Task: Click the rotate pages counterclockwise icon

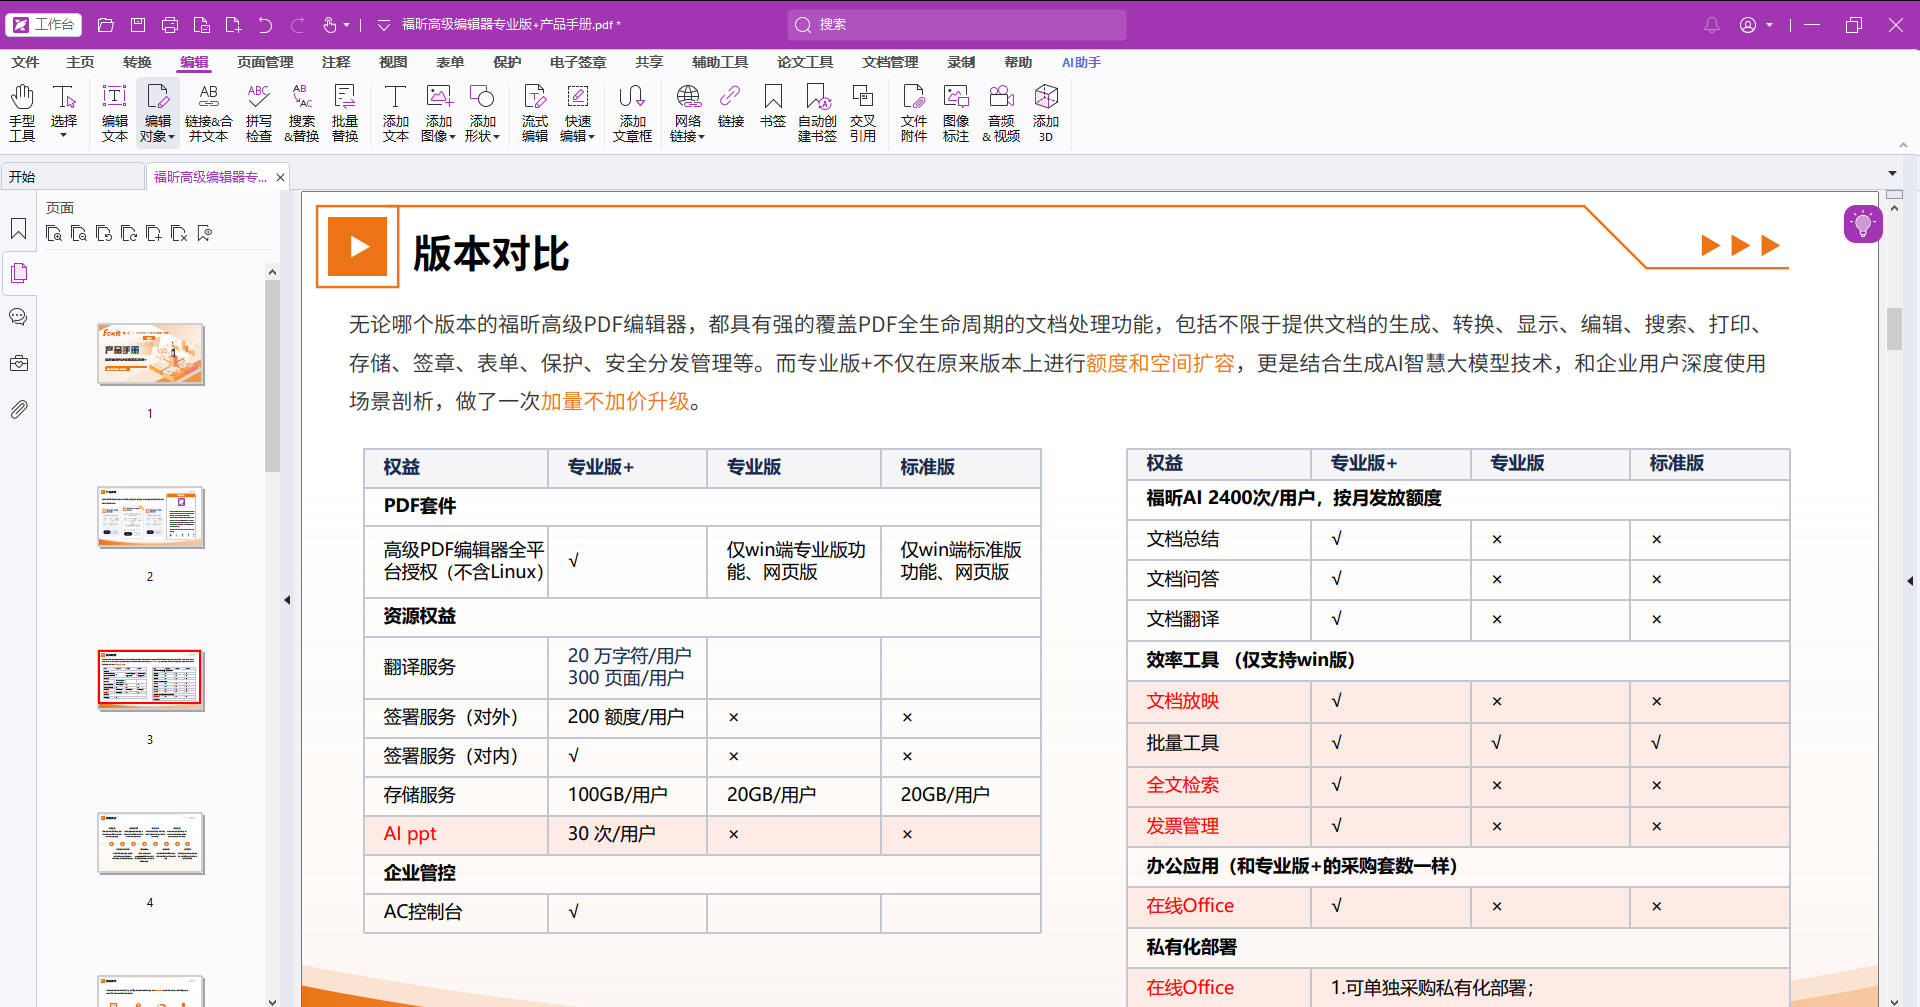Action: click(104, 234)
